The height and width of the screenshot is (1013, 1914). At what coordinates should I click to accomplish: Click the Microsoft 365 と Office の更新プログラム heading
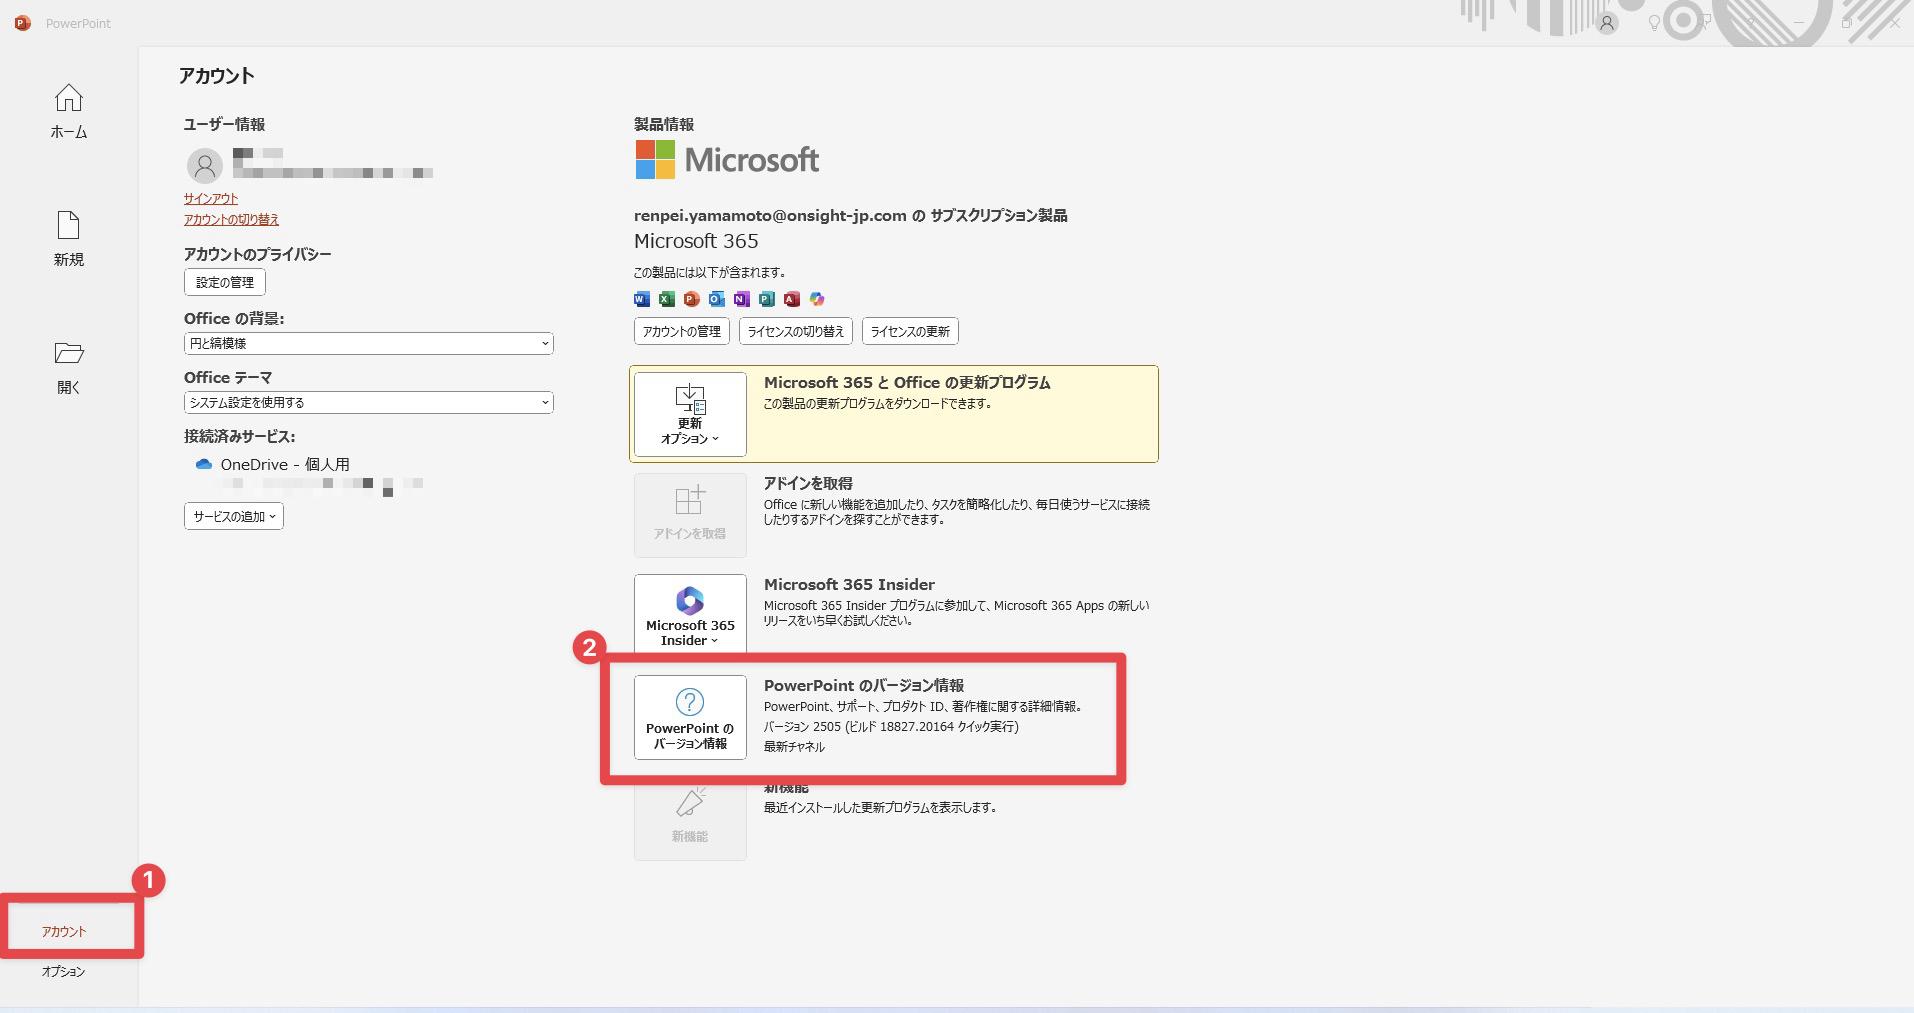(x=907, y=382)
